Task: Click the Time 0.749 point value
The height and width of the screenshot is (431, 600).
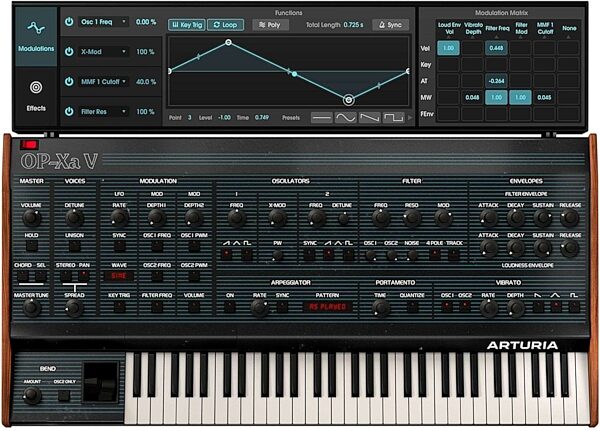Action: tap(262, 118)
